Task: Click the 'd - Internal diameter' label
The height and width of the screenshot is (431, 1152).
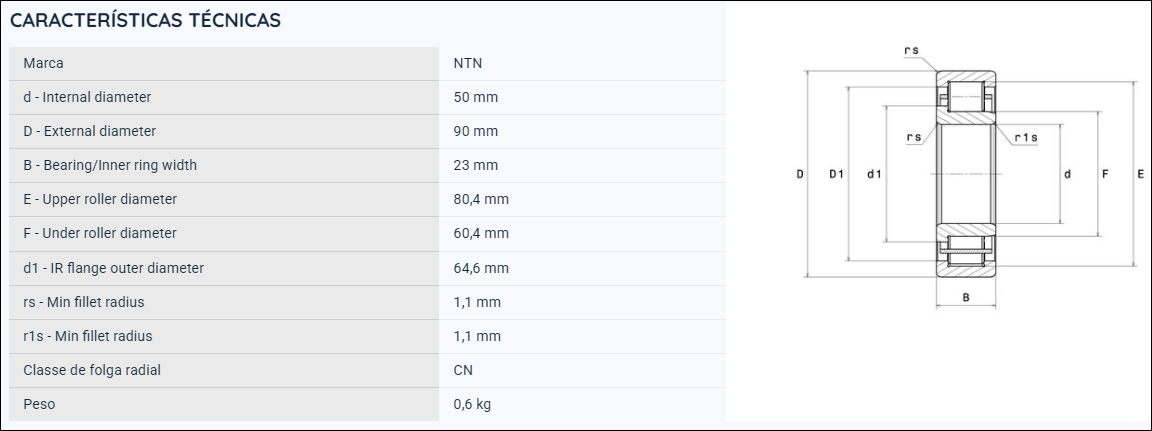Action: pyautogui.click(x=87, y=97)
